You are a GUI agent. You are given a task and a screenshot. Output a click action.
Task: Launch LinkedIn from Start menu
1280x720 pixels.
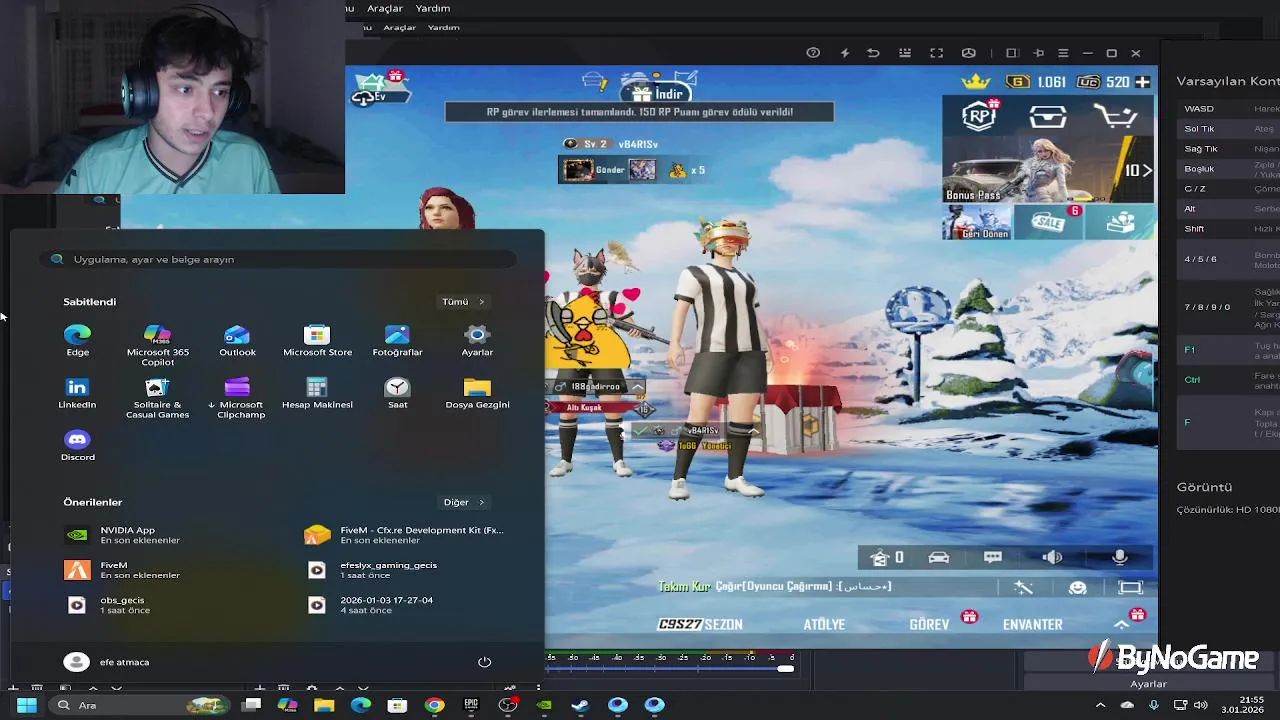77,393
